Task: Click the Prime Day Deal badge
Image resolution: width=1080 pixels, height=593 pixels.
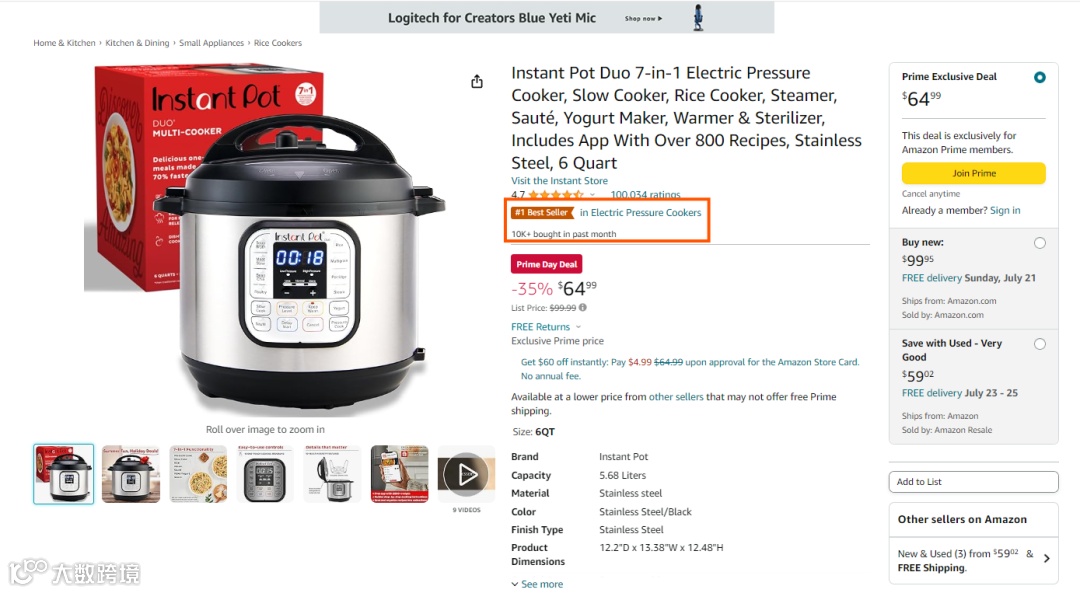Action: 547,264
